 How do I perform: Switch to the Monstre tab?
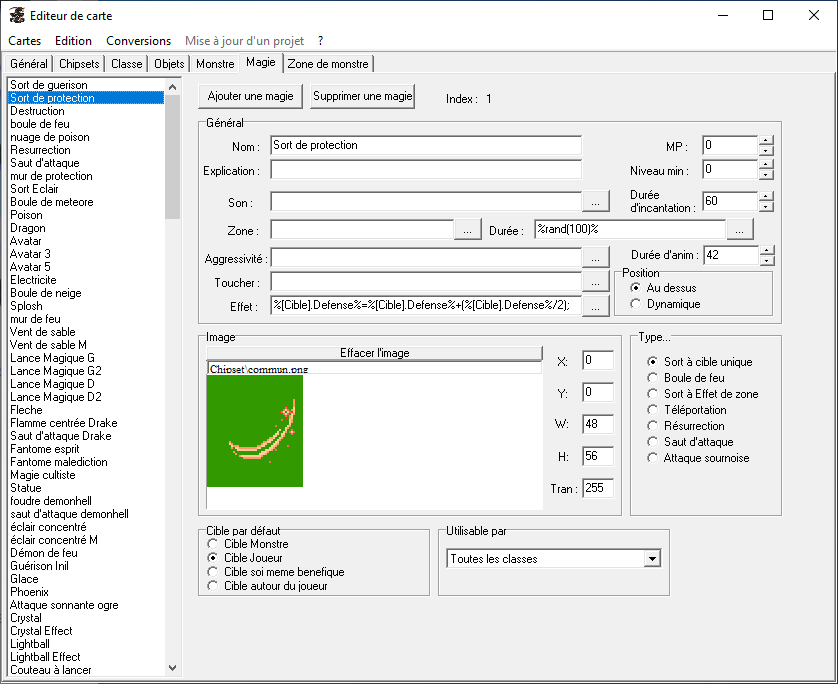pos(215,64)
